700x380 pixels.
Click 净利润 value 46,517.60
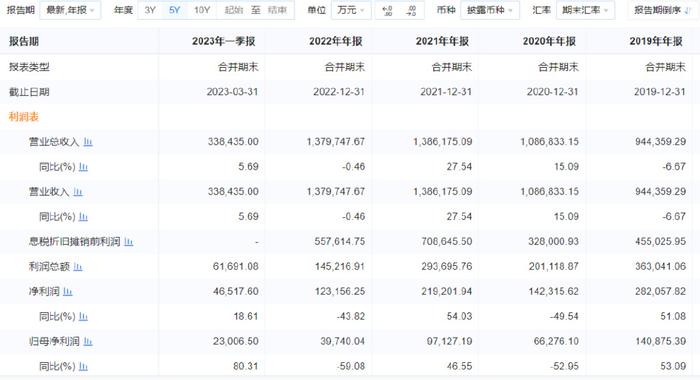(236, 292)
